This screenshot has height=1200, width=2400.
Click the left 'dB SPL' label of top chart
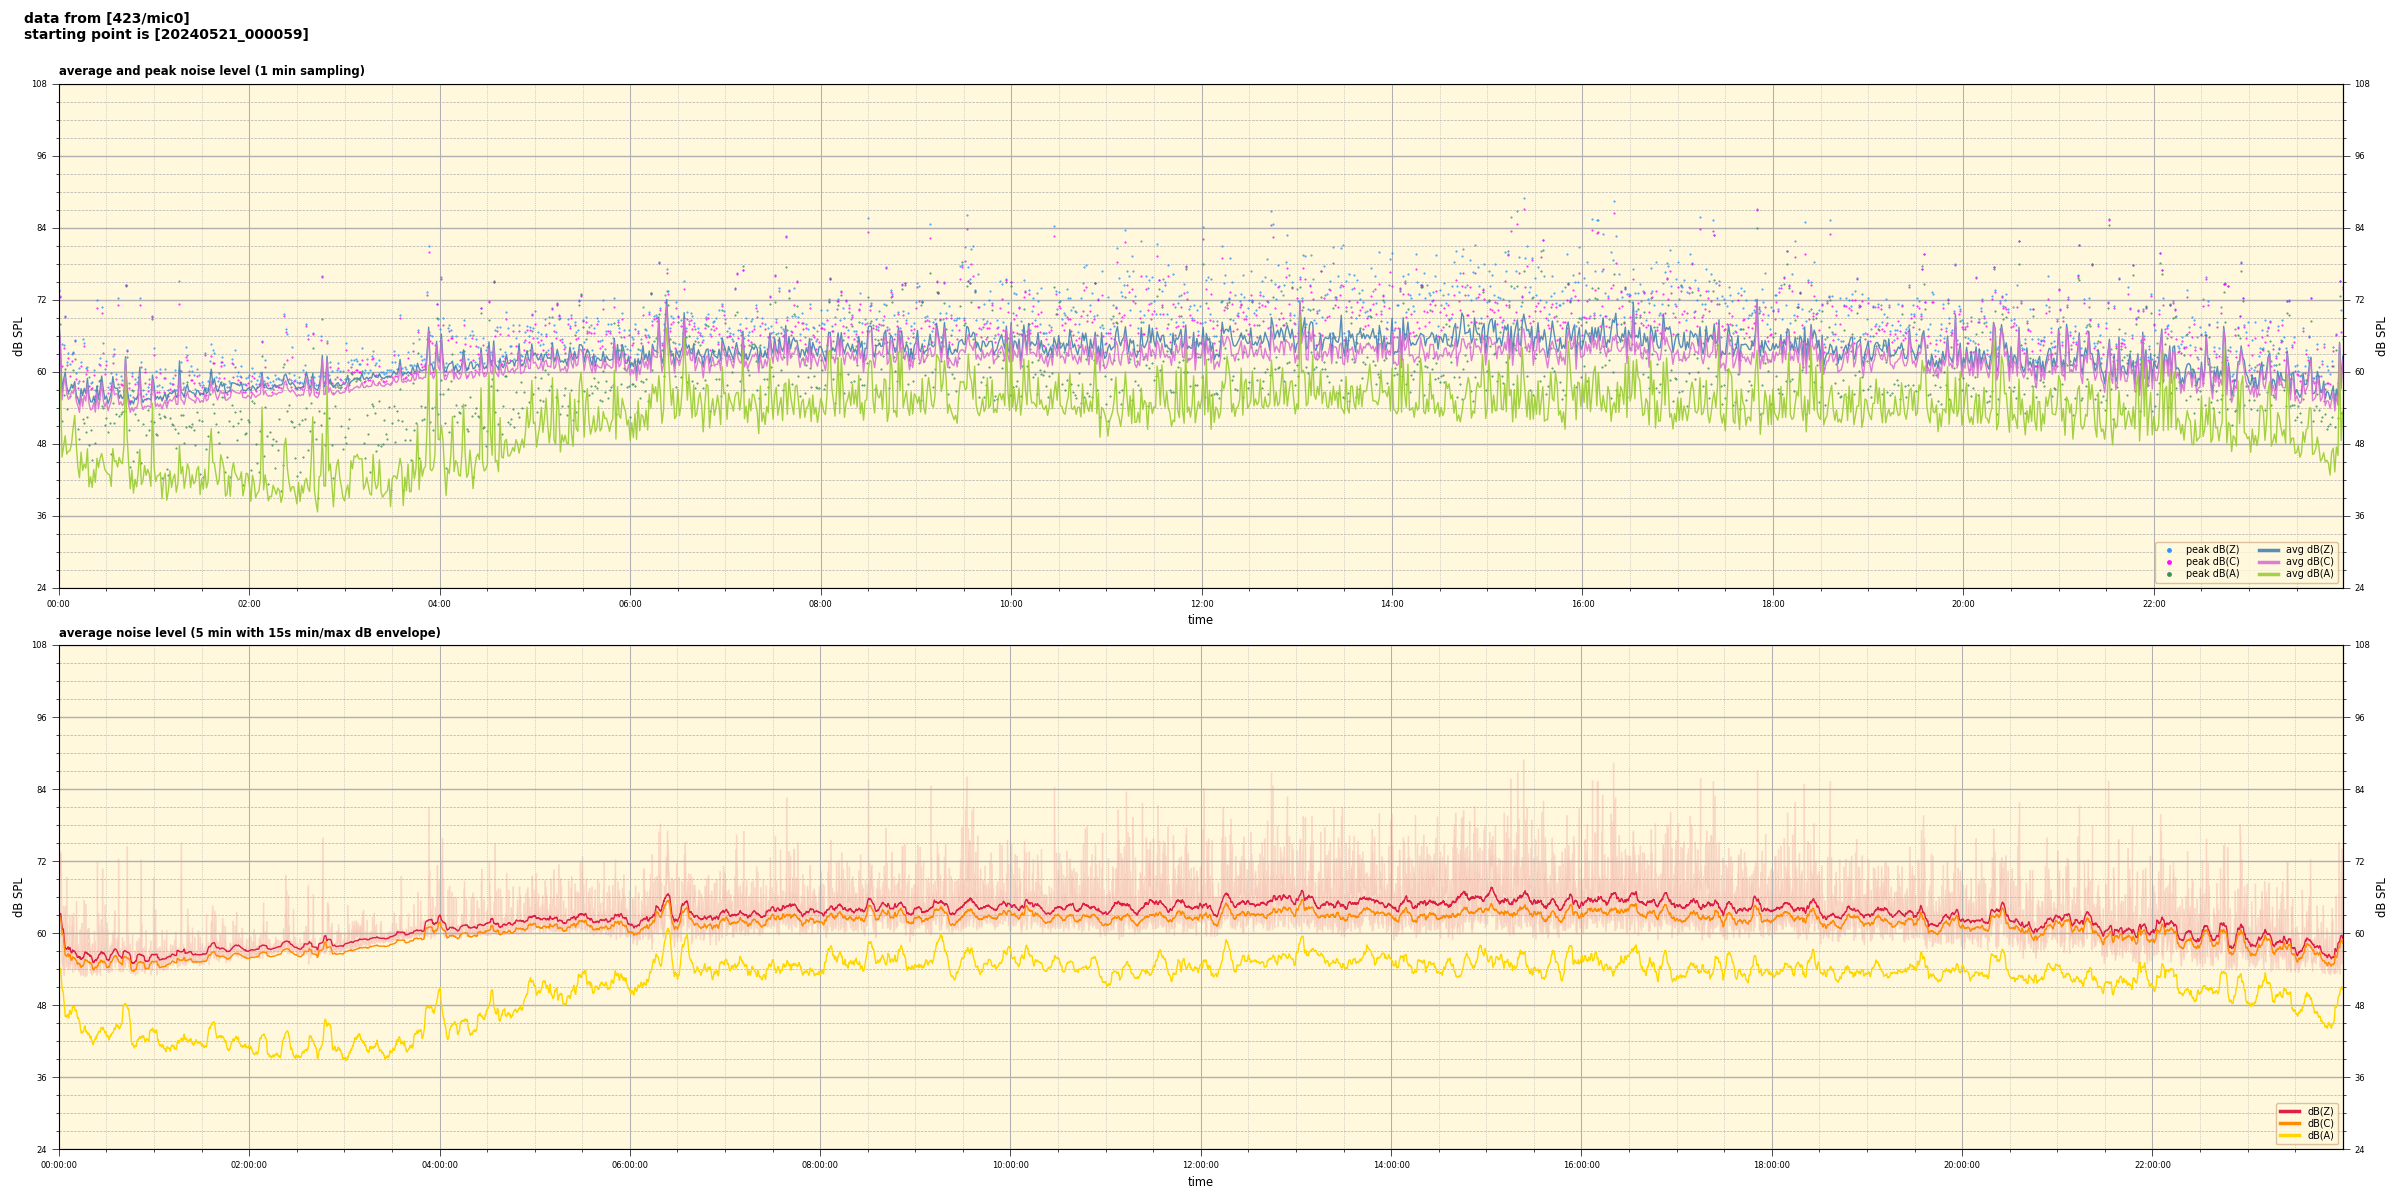pyautogui.click(x=18, y=336)
